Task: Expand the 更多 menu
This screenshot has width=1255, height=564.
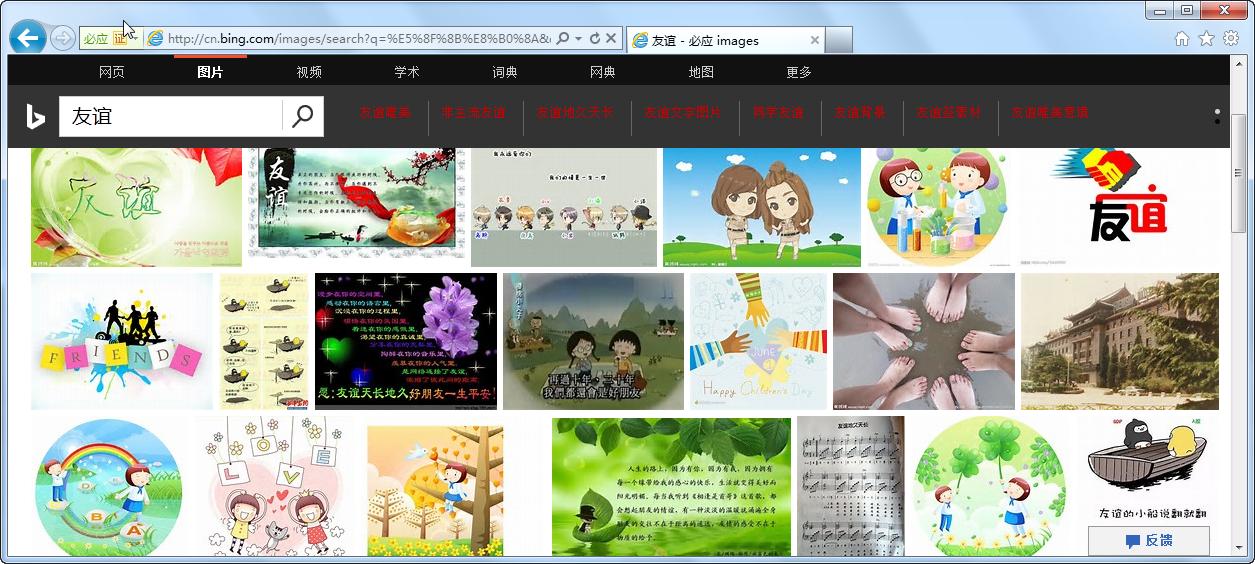Action: pyautogui.click(x=799, y=72)
